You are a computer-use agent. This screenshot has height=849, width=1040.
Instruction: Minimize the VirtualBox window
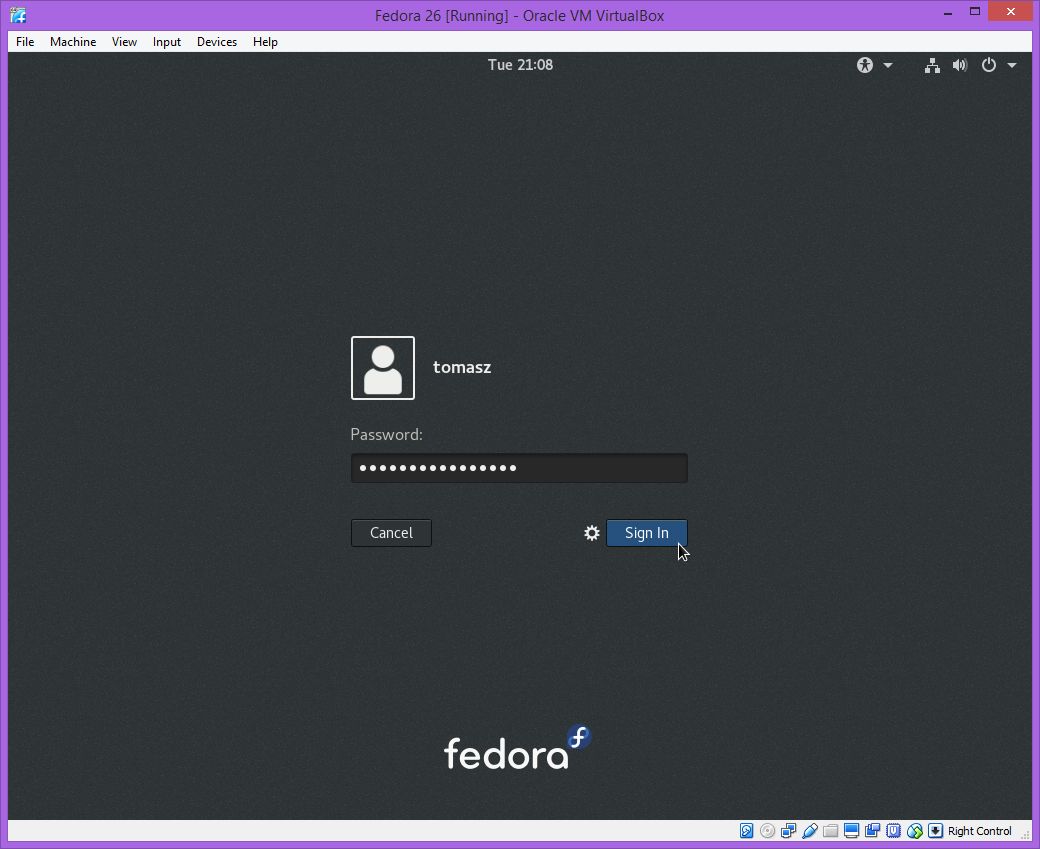[948, 13]
